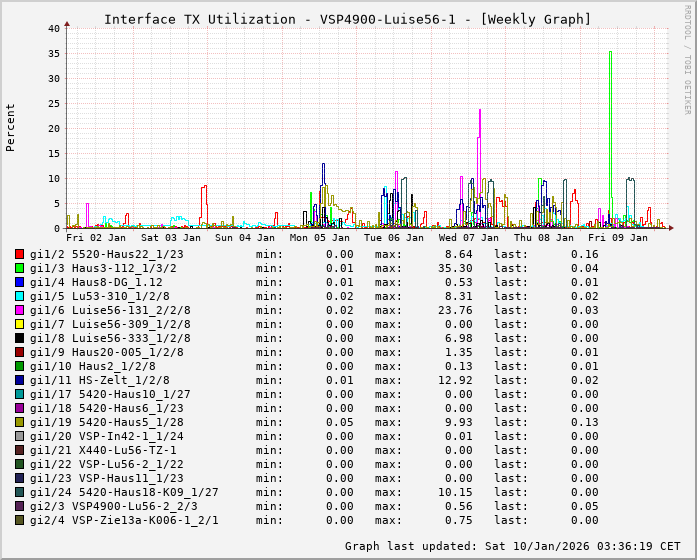Click the dark blue gi1/11 HS-Zelt swatch
This screenshot has width=697, height=560.
tap(20, 380)
